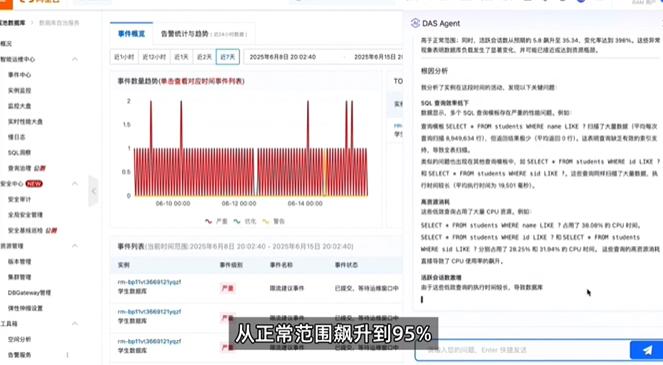Collapse the 智能运维中心 section chevron
Screen dimensions: 663x365
click(x=75, y=59)
